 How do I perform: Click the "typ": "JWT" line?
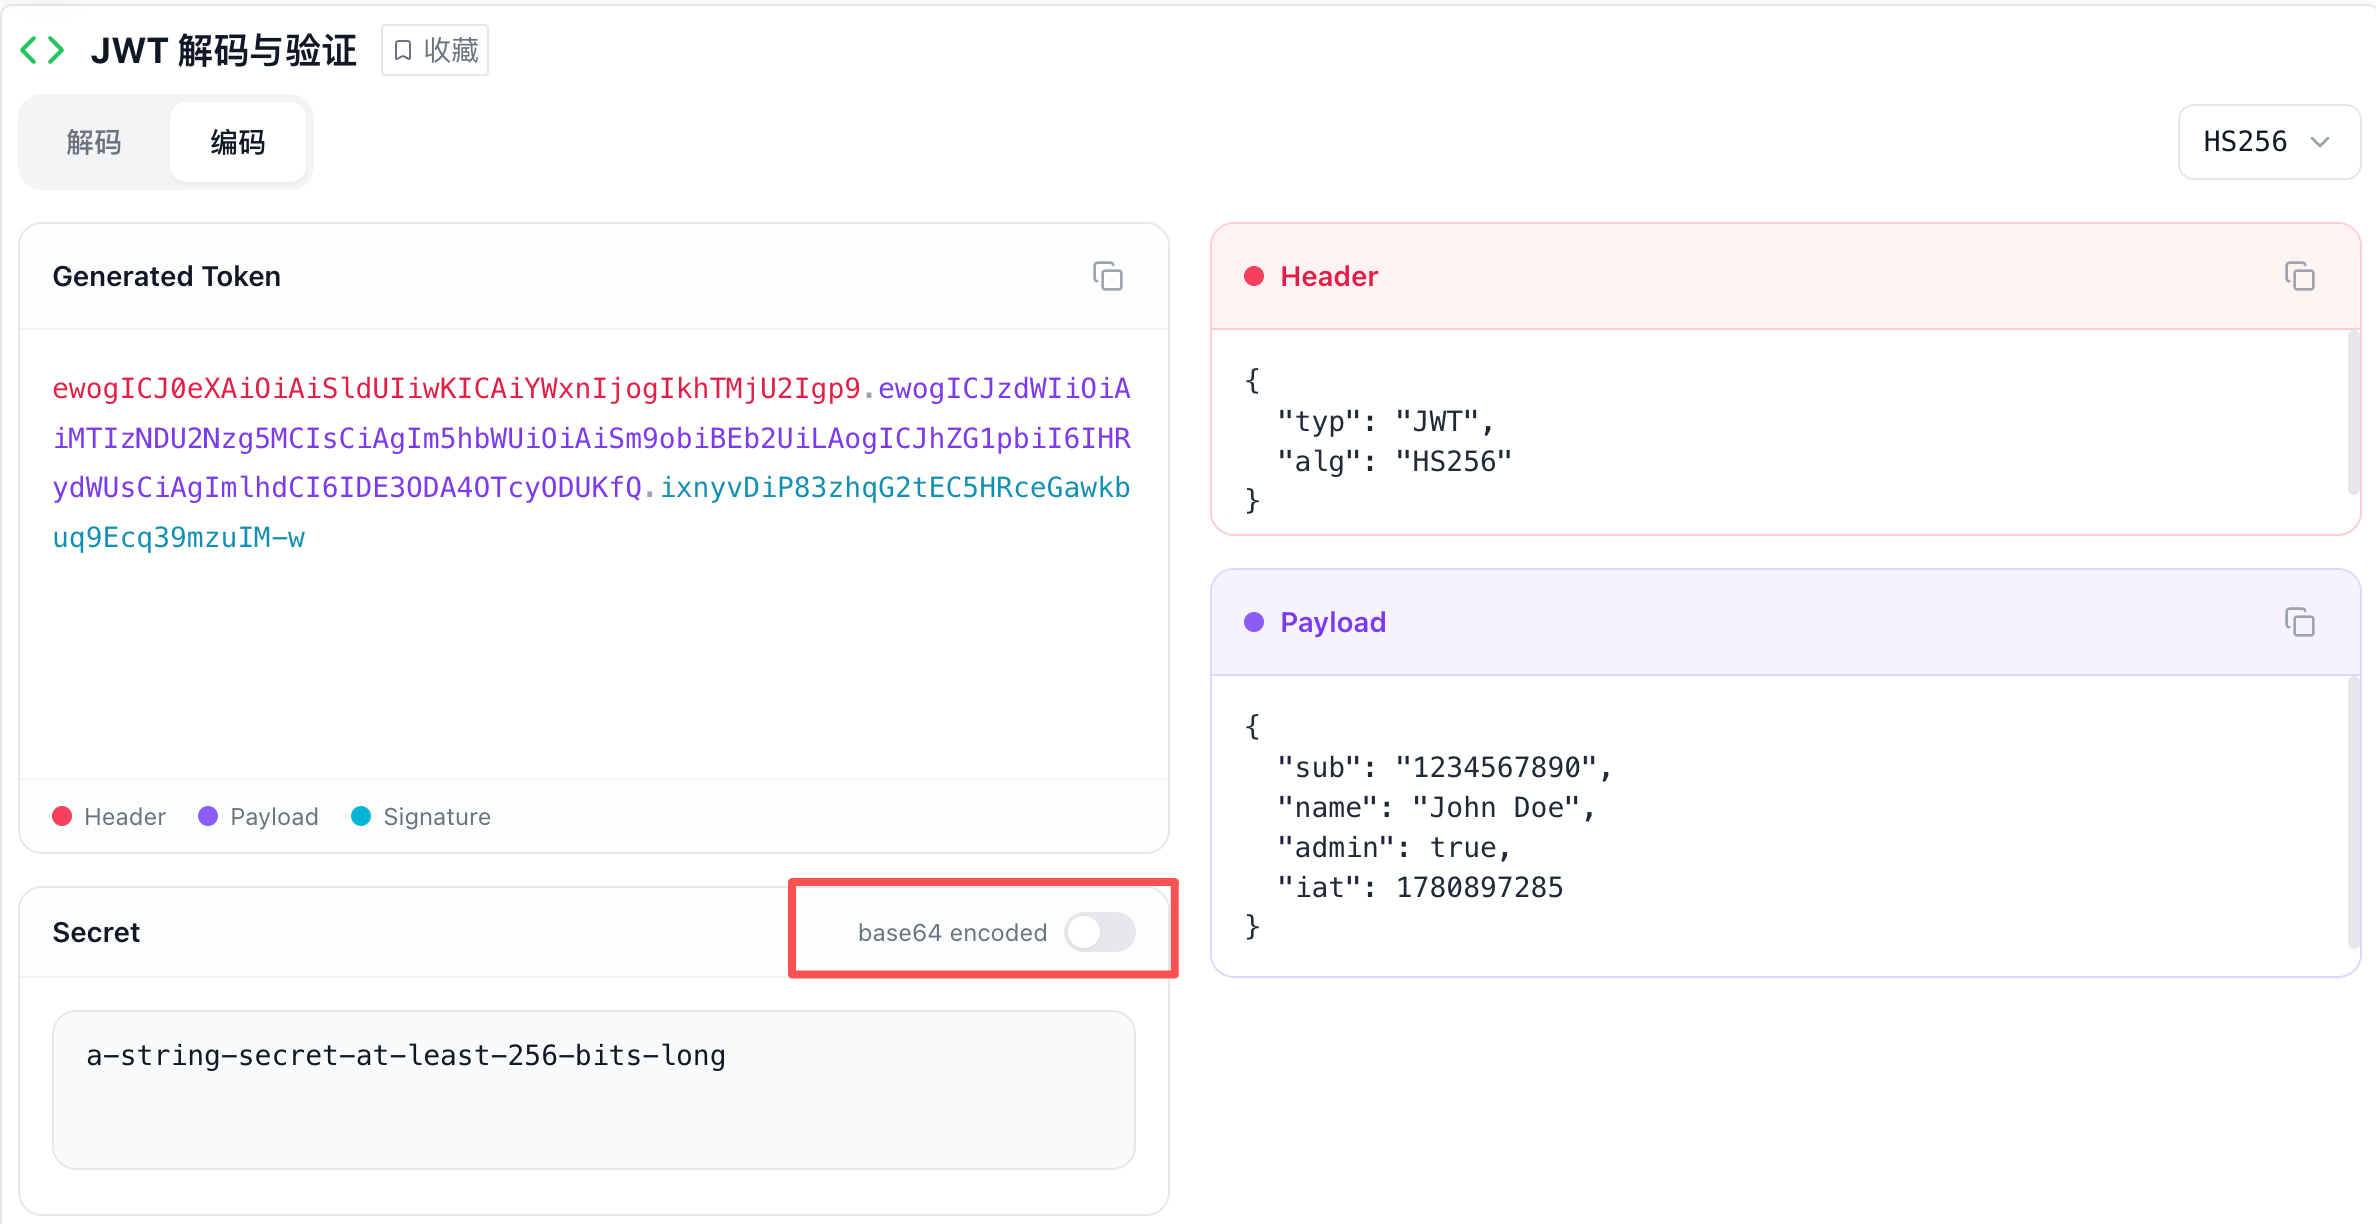(x=1386, y=421)
